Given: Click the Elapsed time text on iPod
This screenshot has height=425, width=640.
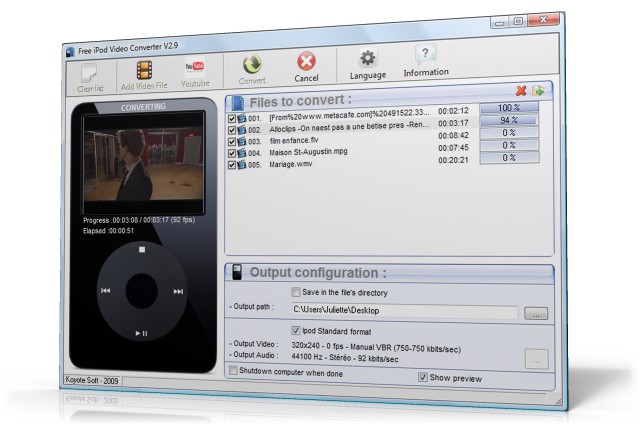Looking at the screenshot, I should pos(108,231).
